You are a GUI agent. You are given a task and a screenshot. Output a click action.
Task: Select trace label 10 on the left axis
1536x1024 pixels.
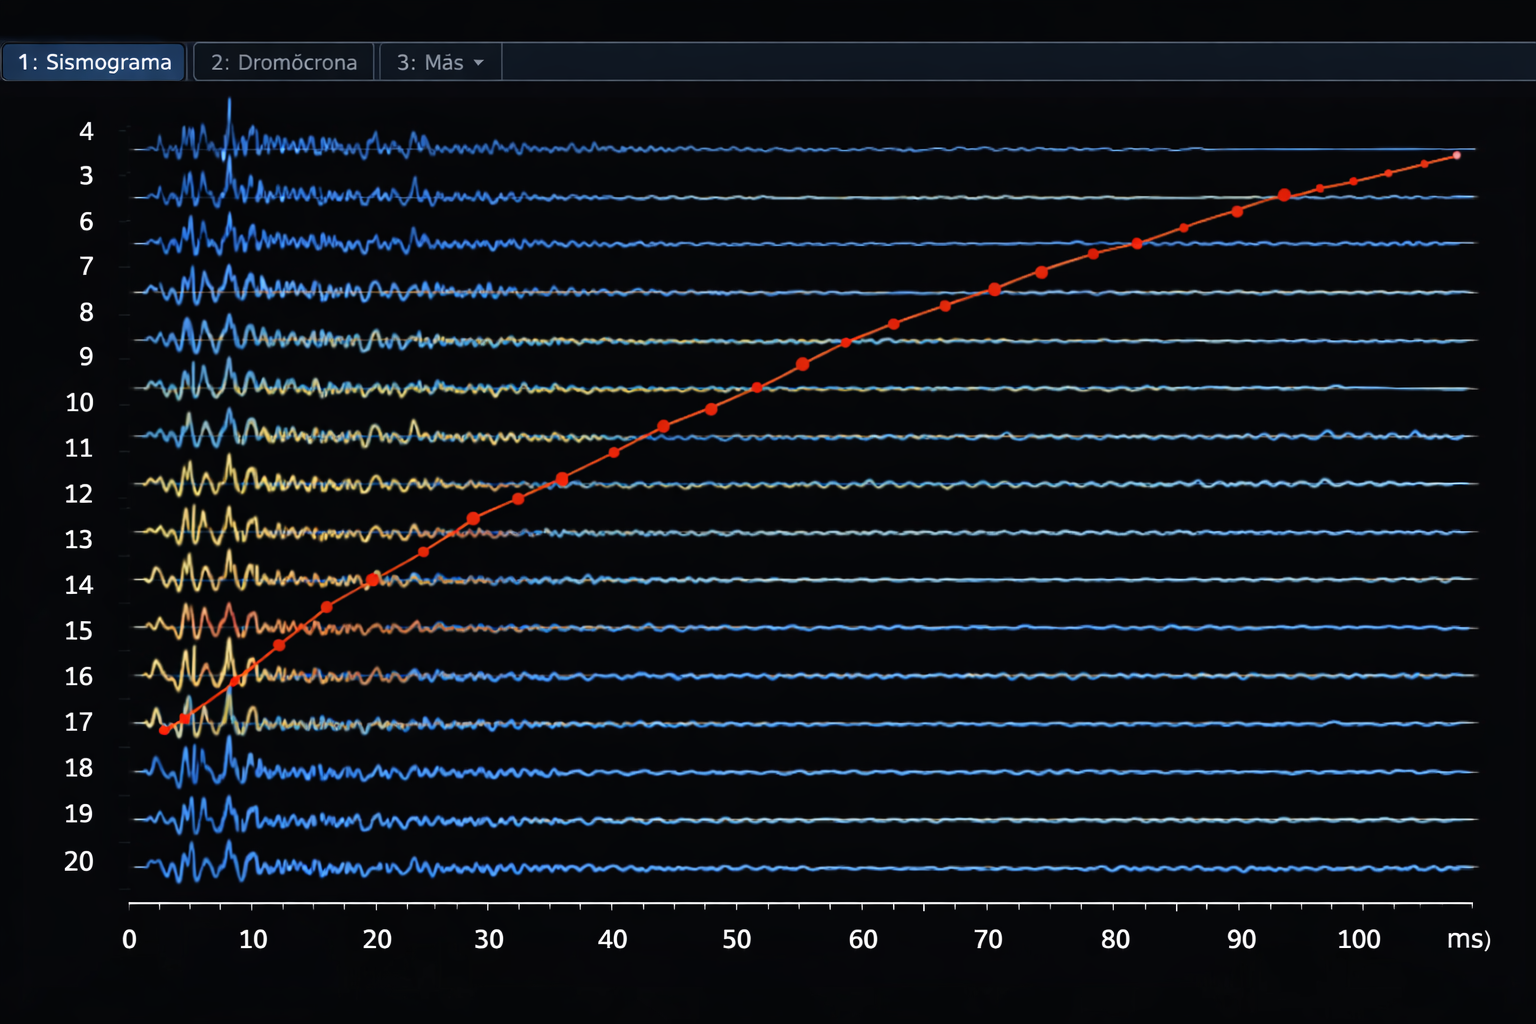79,402
